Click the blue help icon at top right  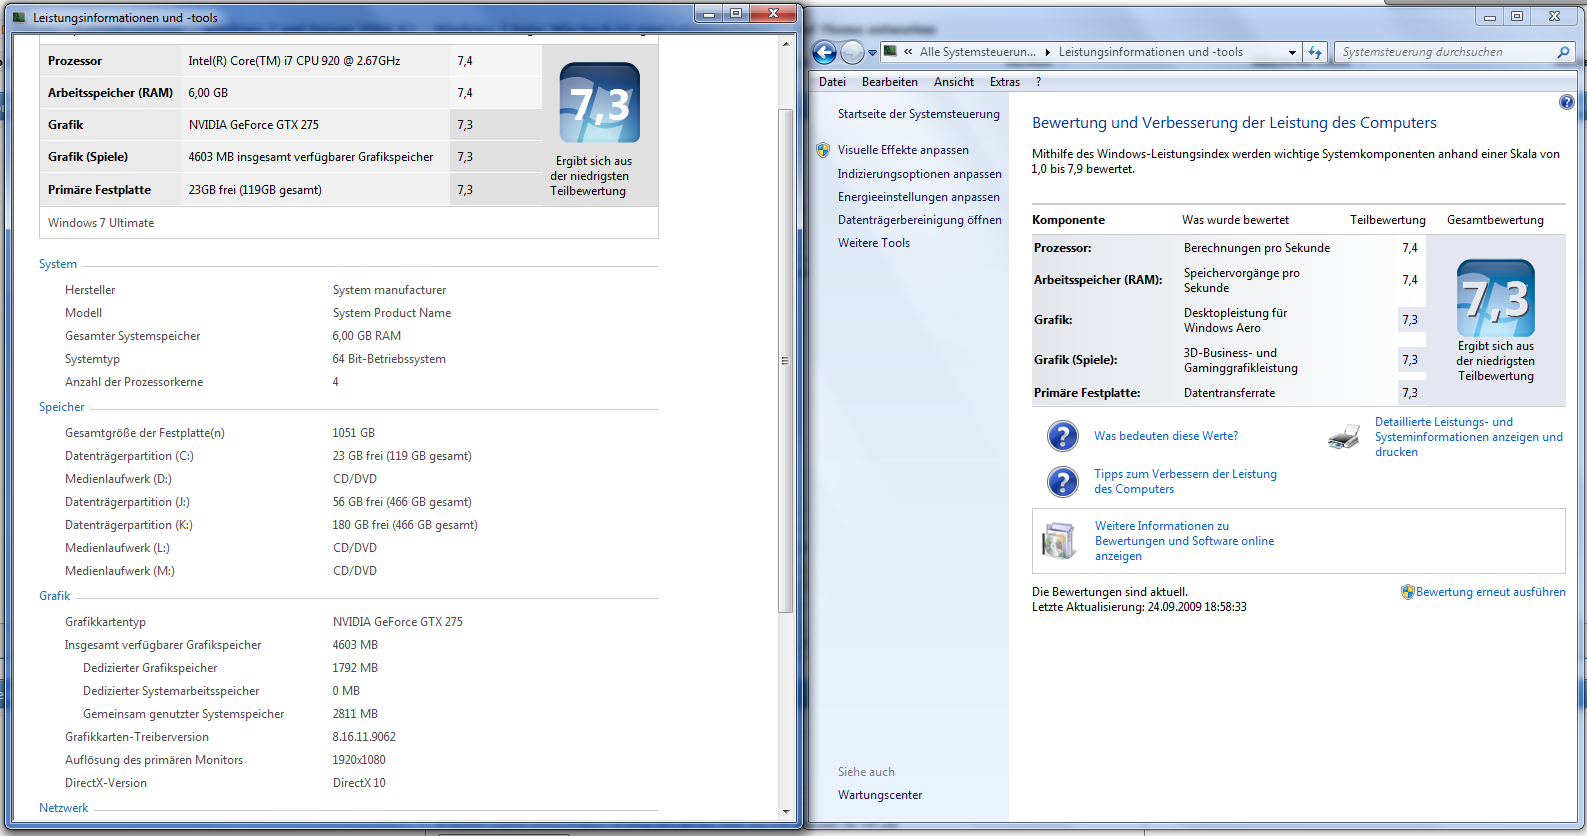[1567, 102]
